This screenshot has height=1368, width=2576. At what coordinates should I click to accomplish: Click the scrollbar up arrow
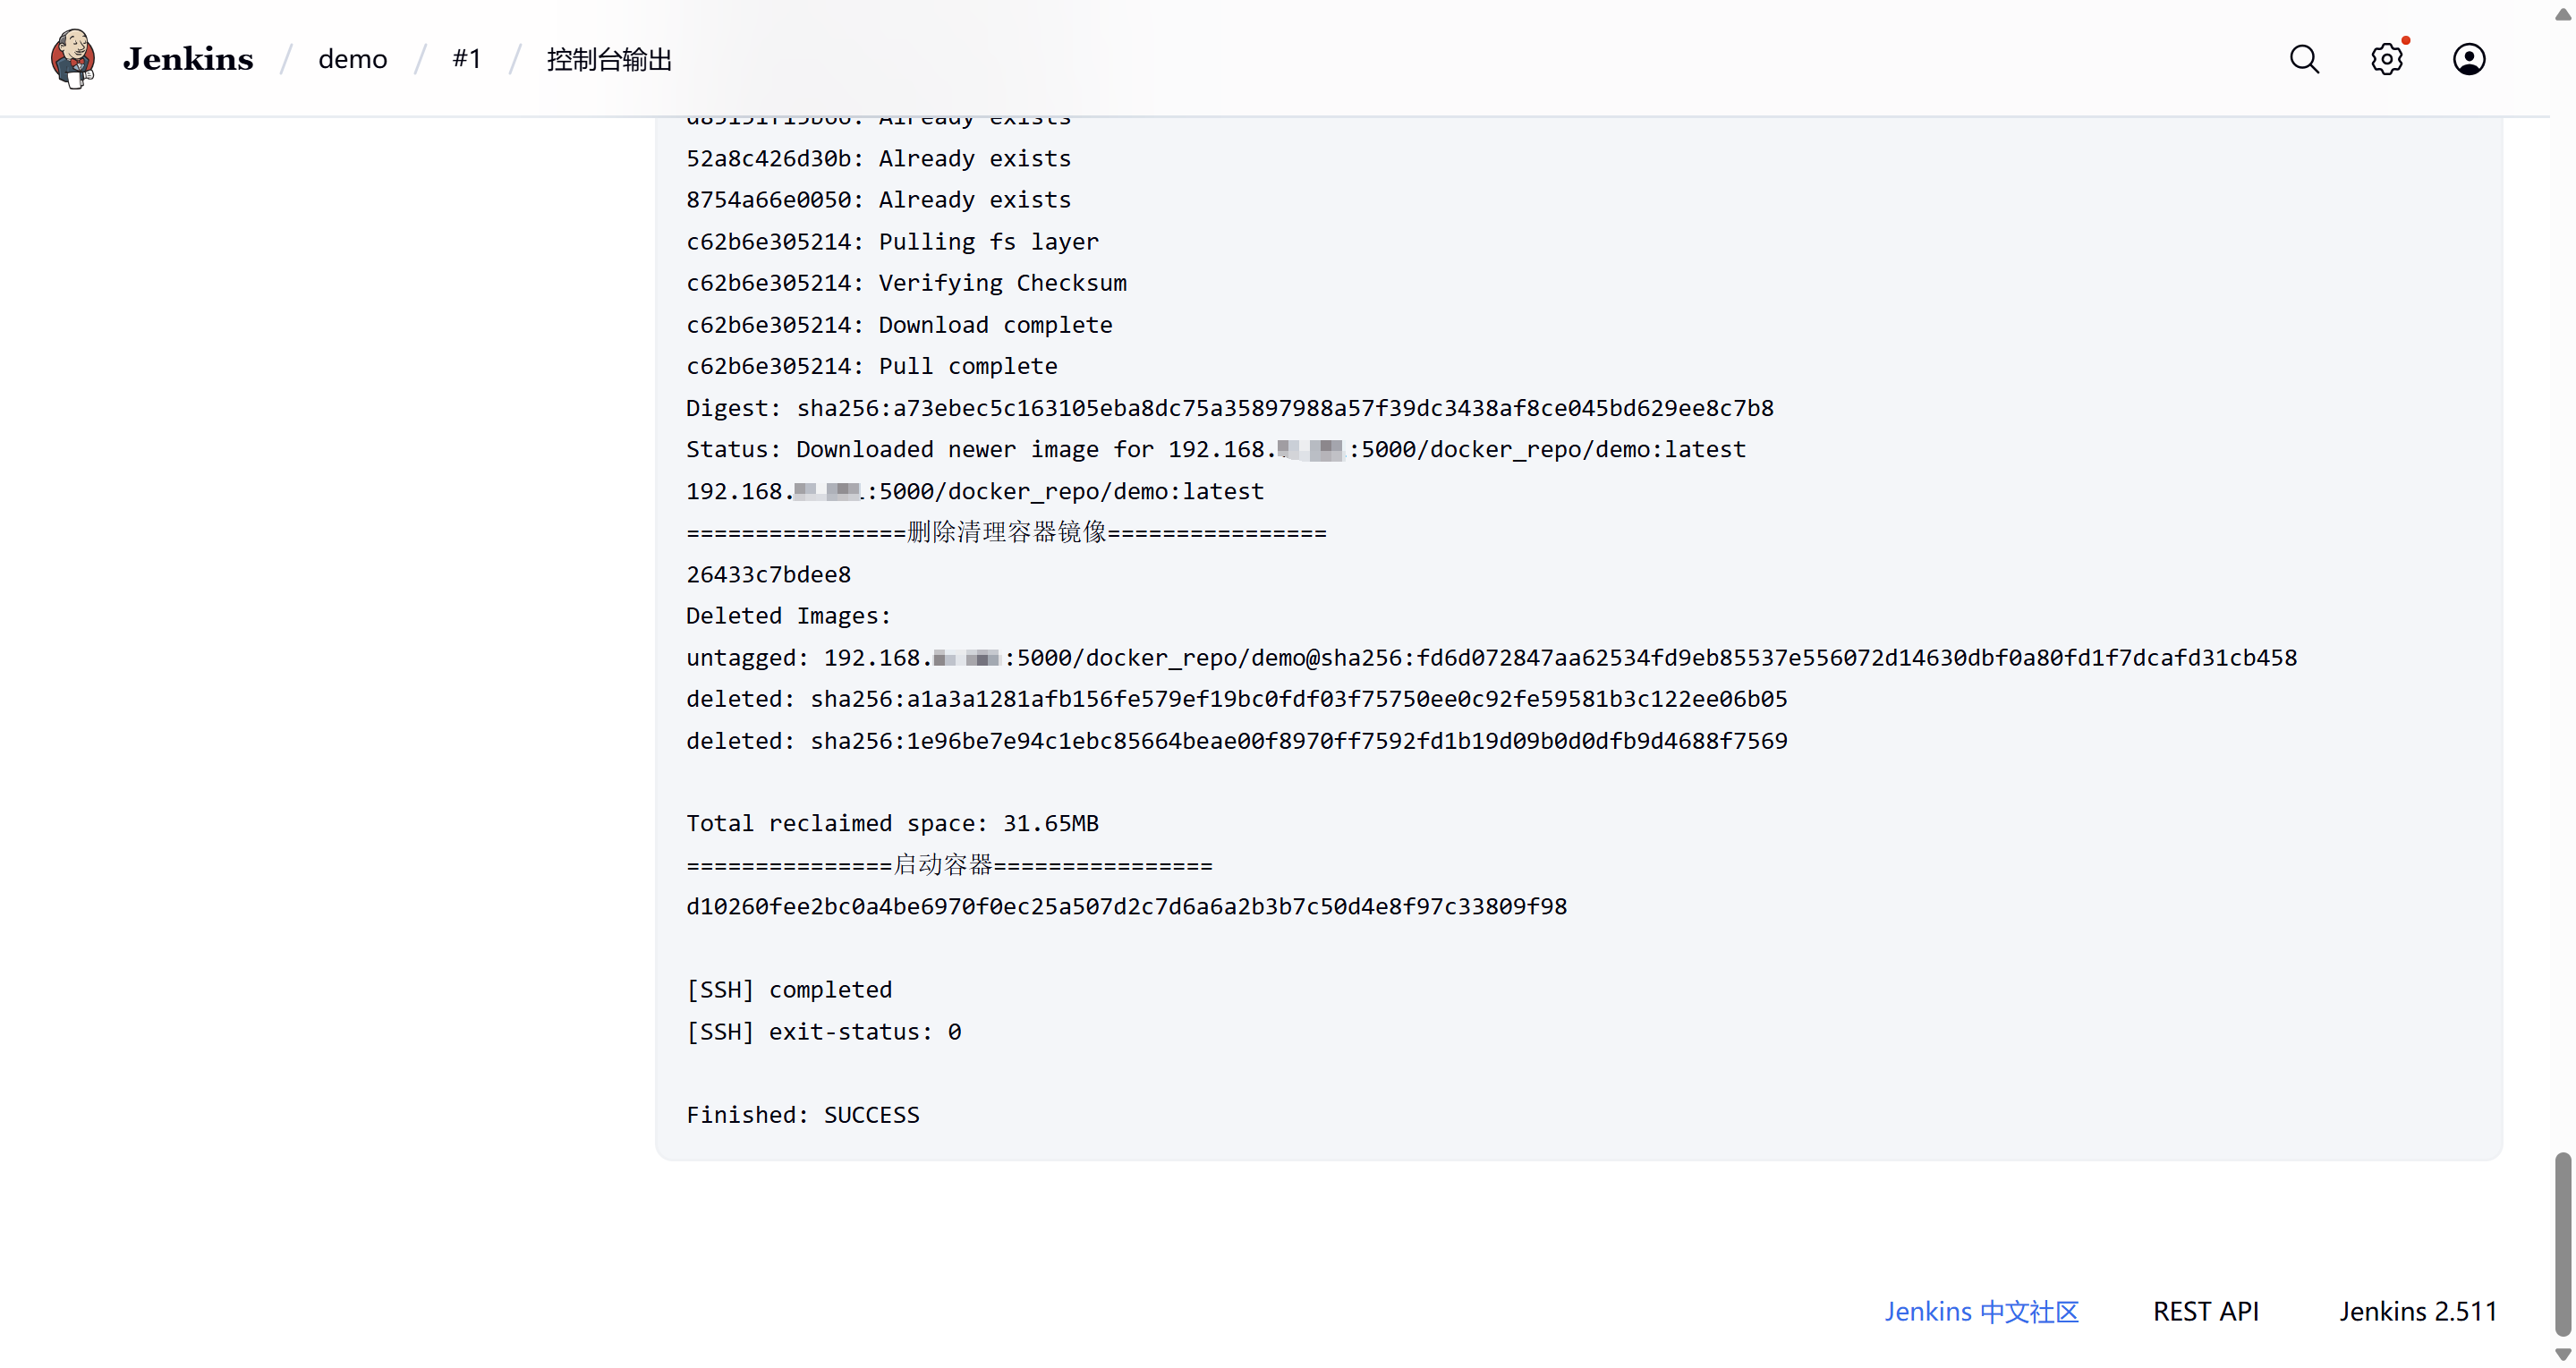coord(2562,14)
